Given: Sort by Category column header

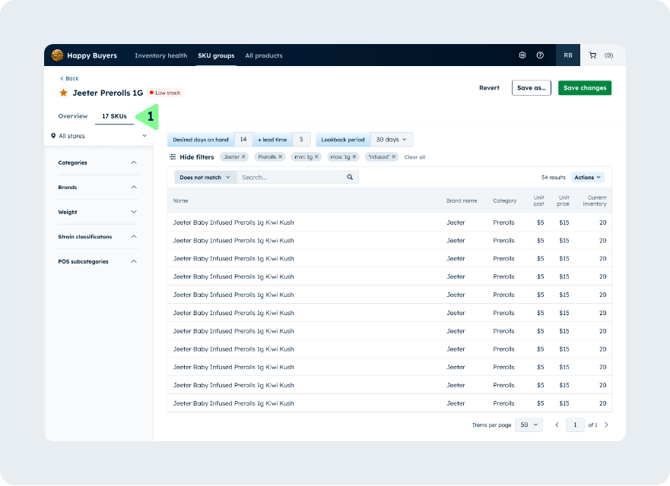Looking at the screenshot, I should tap(505, 200).
